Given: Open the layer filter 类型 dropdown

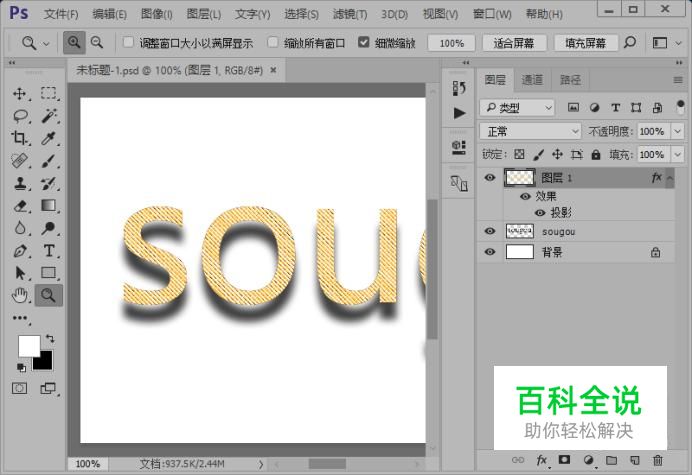Looking at the screenshot, I should 517,107.
